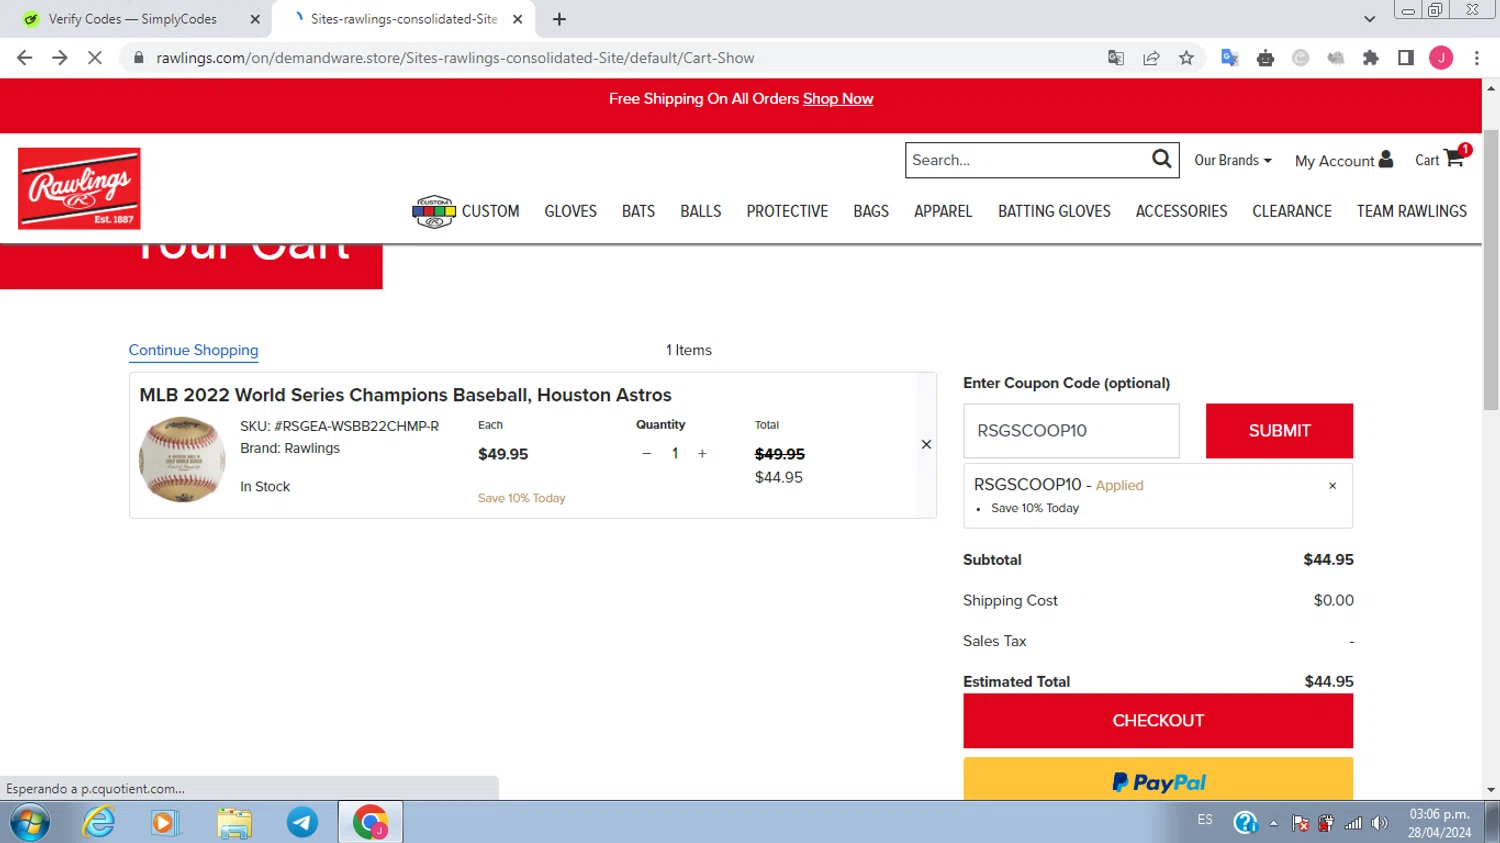
Task: Open Telegram from taskbar
Action: [302, 822]
